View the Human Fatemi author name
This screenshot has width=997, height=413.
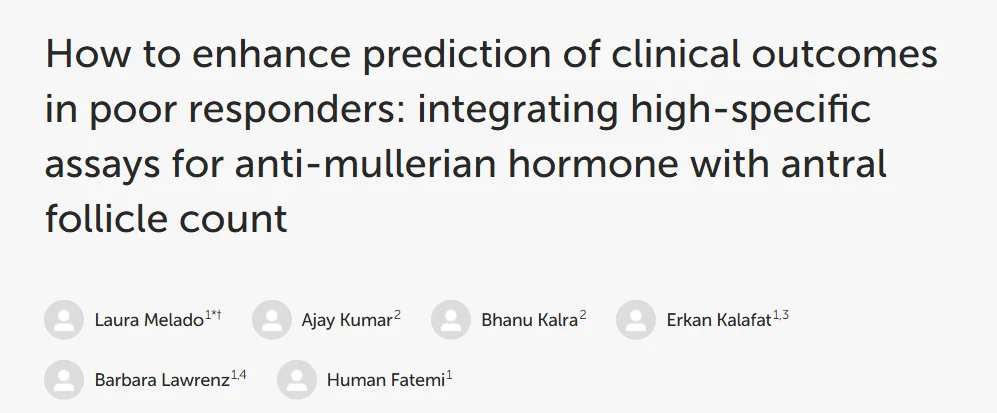[386, 381]
